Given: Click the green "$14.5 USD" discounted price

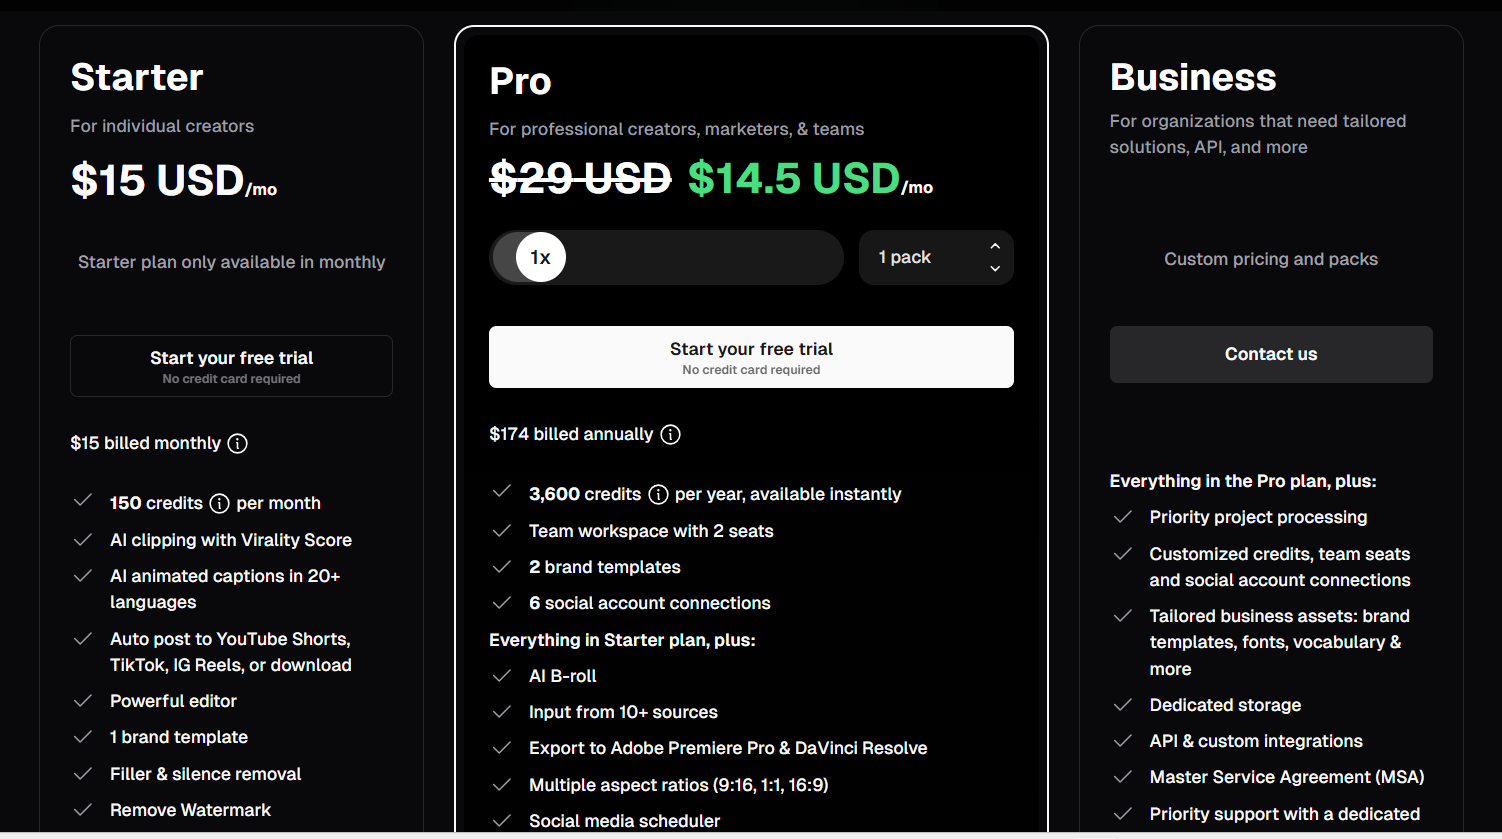Looking at the screenshot, I should [x=794, y=179].
